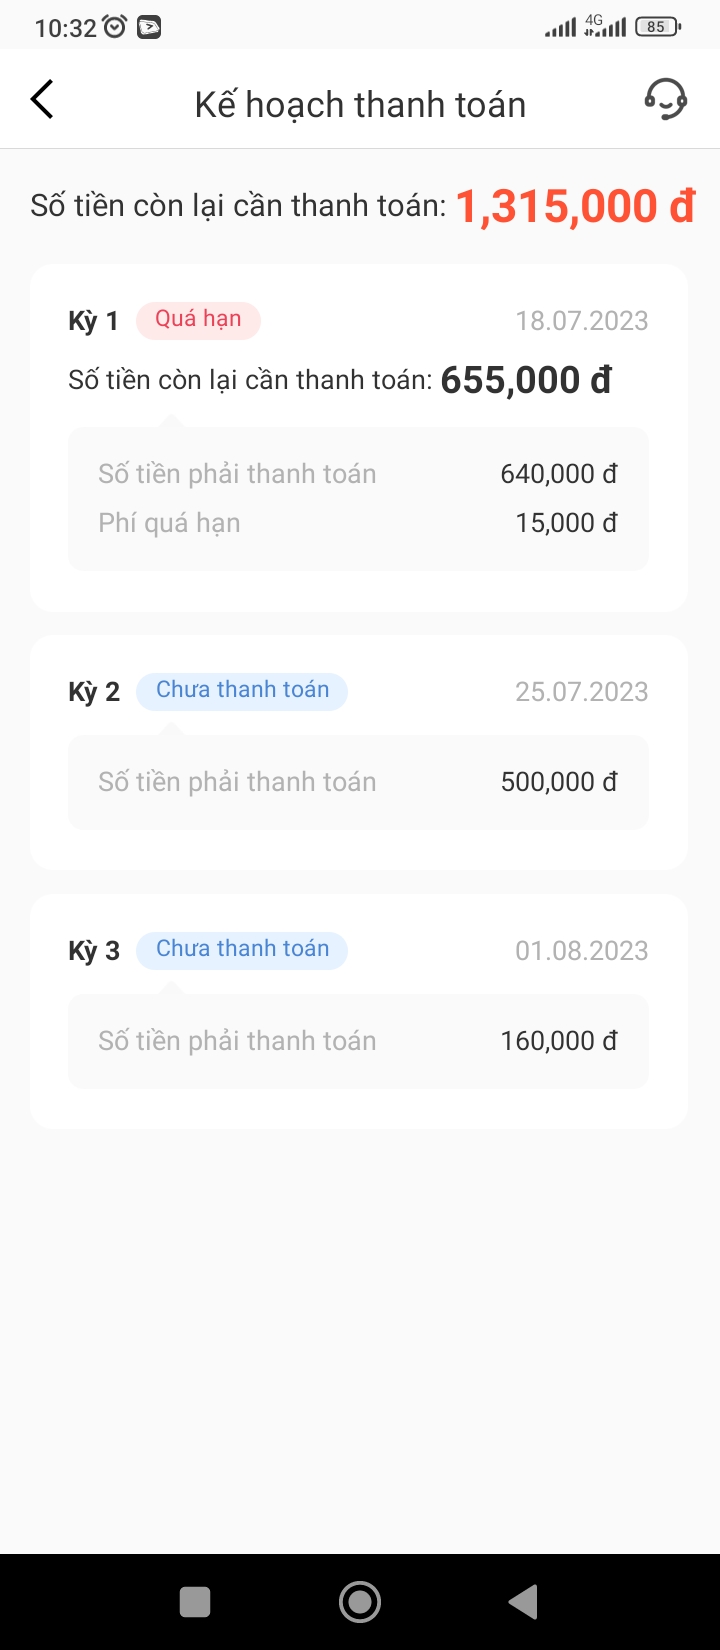Tap the back arrow icon
This screenshot has height=1650, width=720.
(x=42, y=100)
